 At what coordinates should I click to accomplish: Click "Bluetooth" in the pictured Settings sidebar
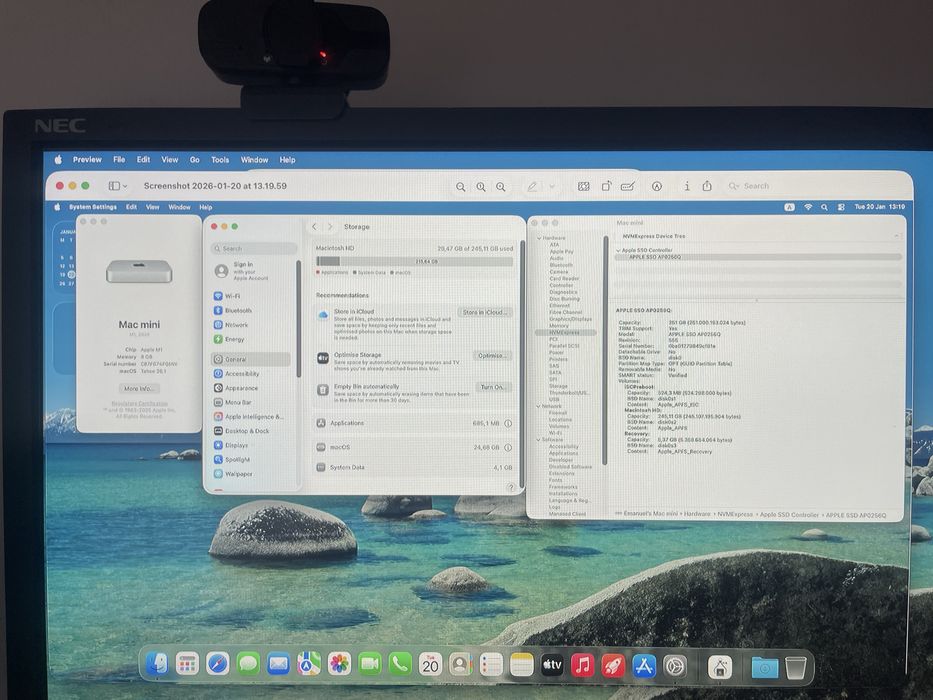pyautogui.click(x=238, y=310)
